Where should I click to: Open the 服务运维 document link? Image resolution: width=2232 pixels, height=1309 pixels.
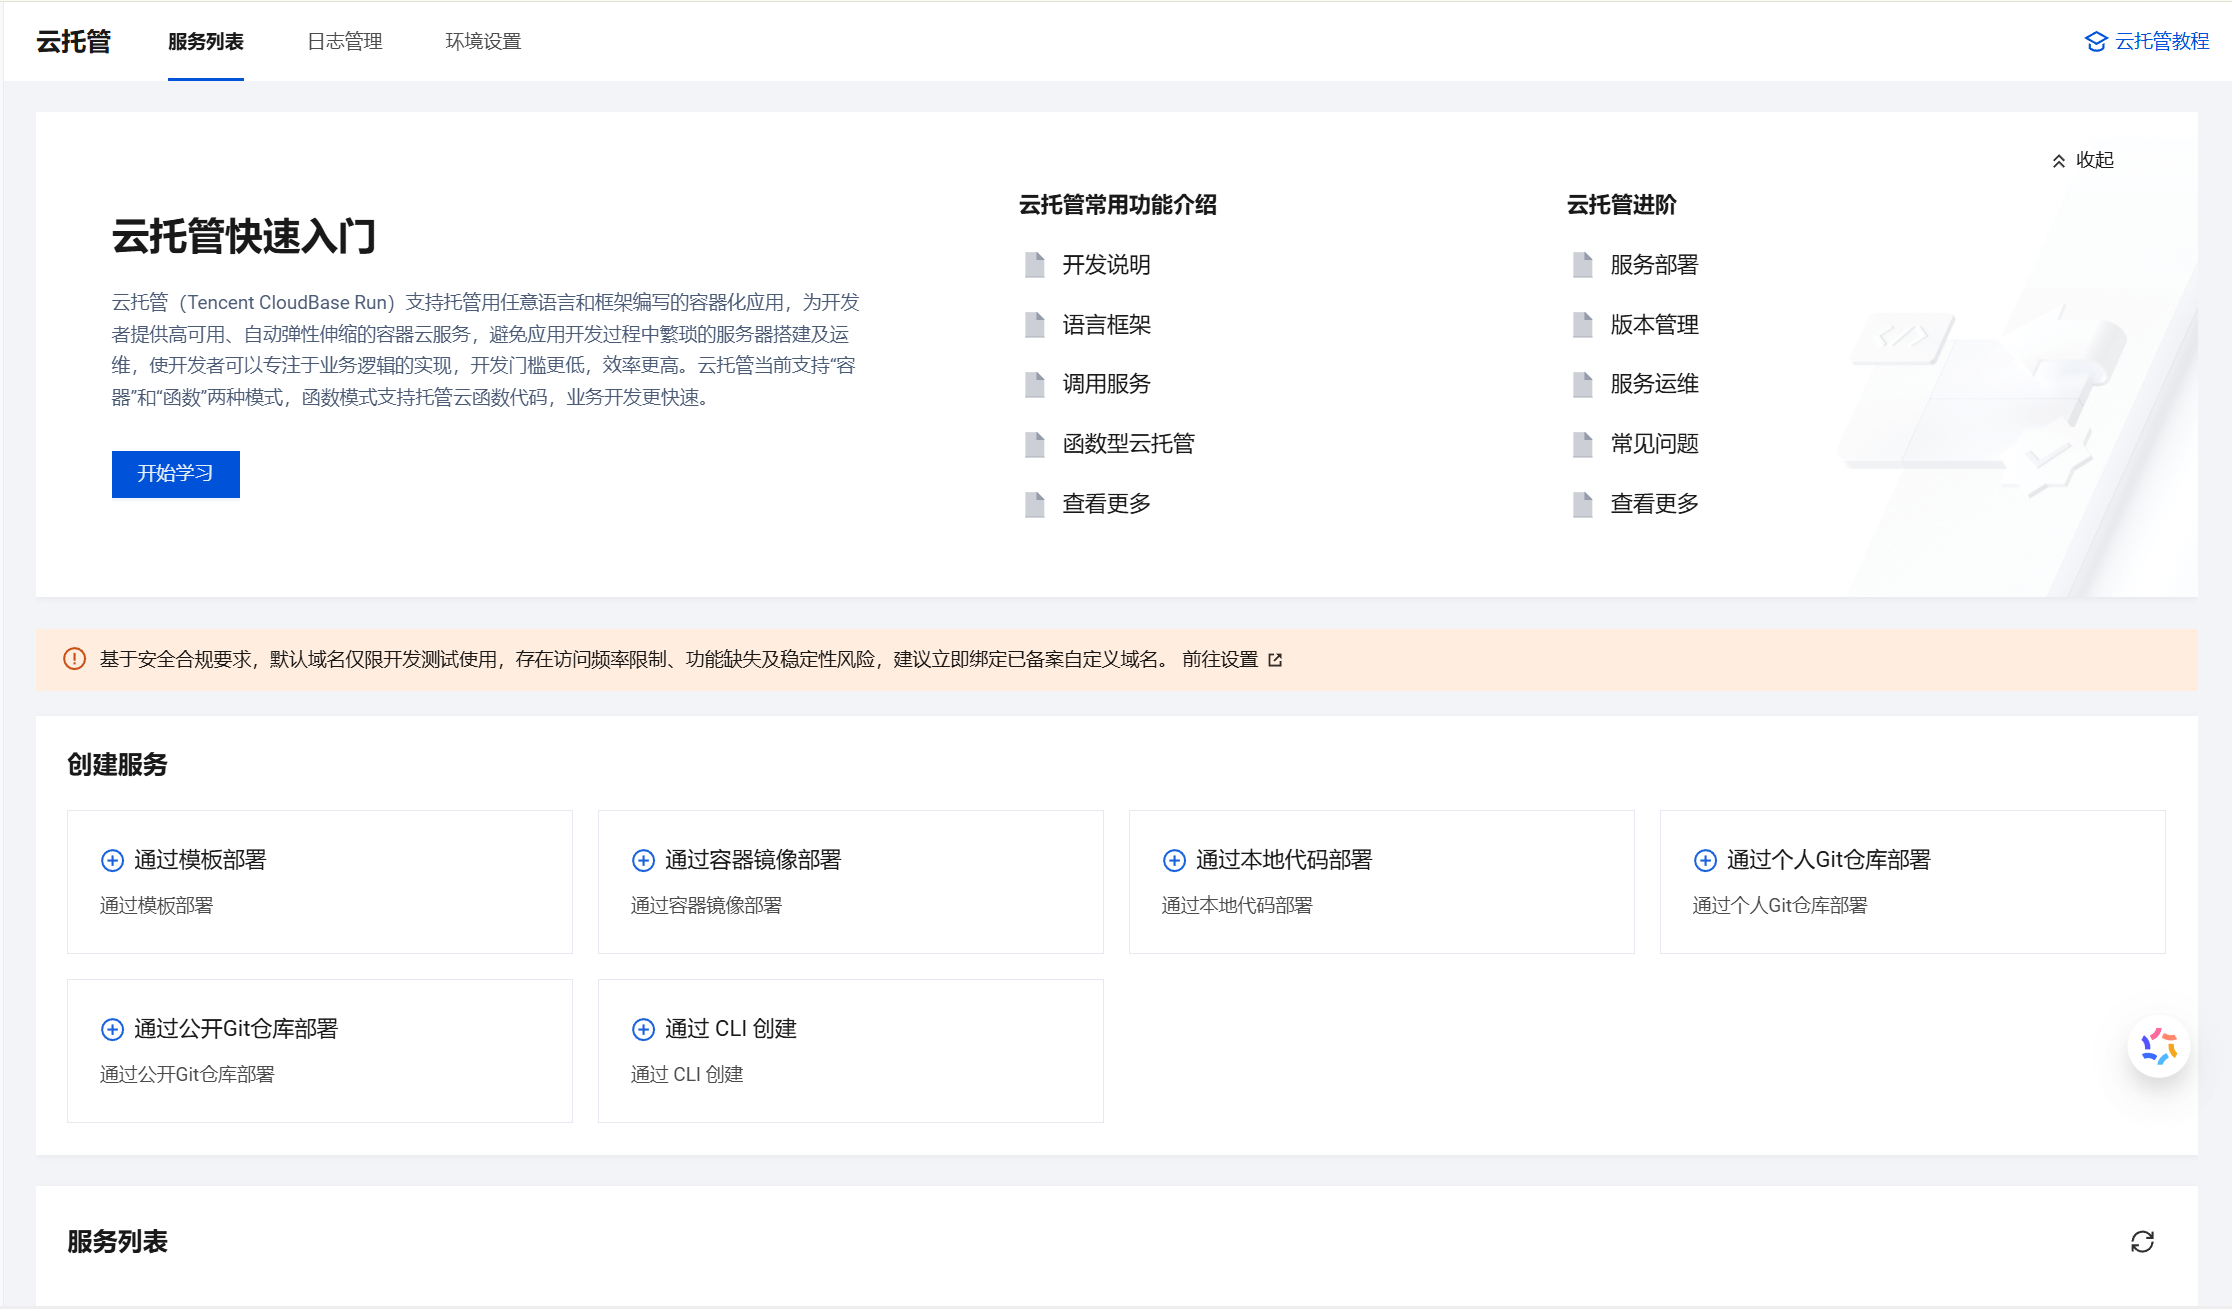point(1654,384)
